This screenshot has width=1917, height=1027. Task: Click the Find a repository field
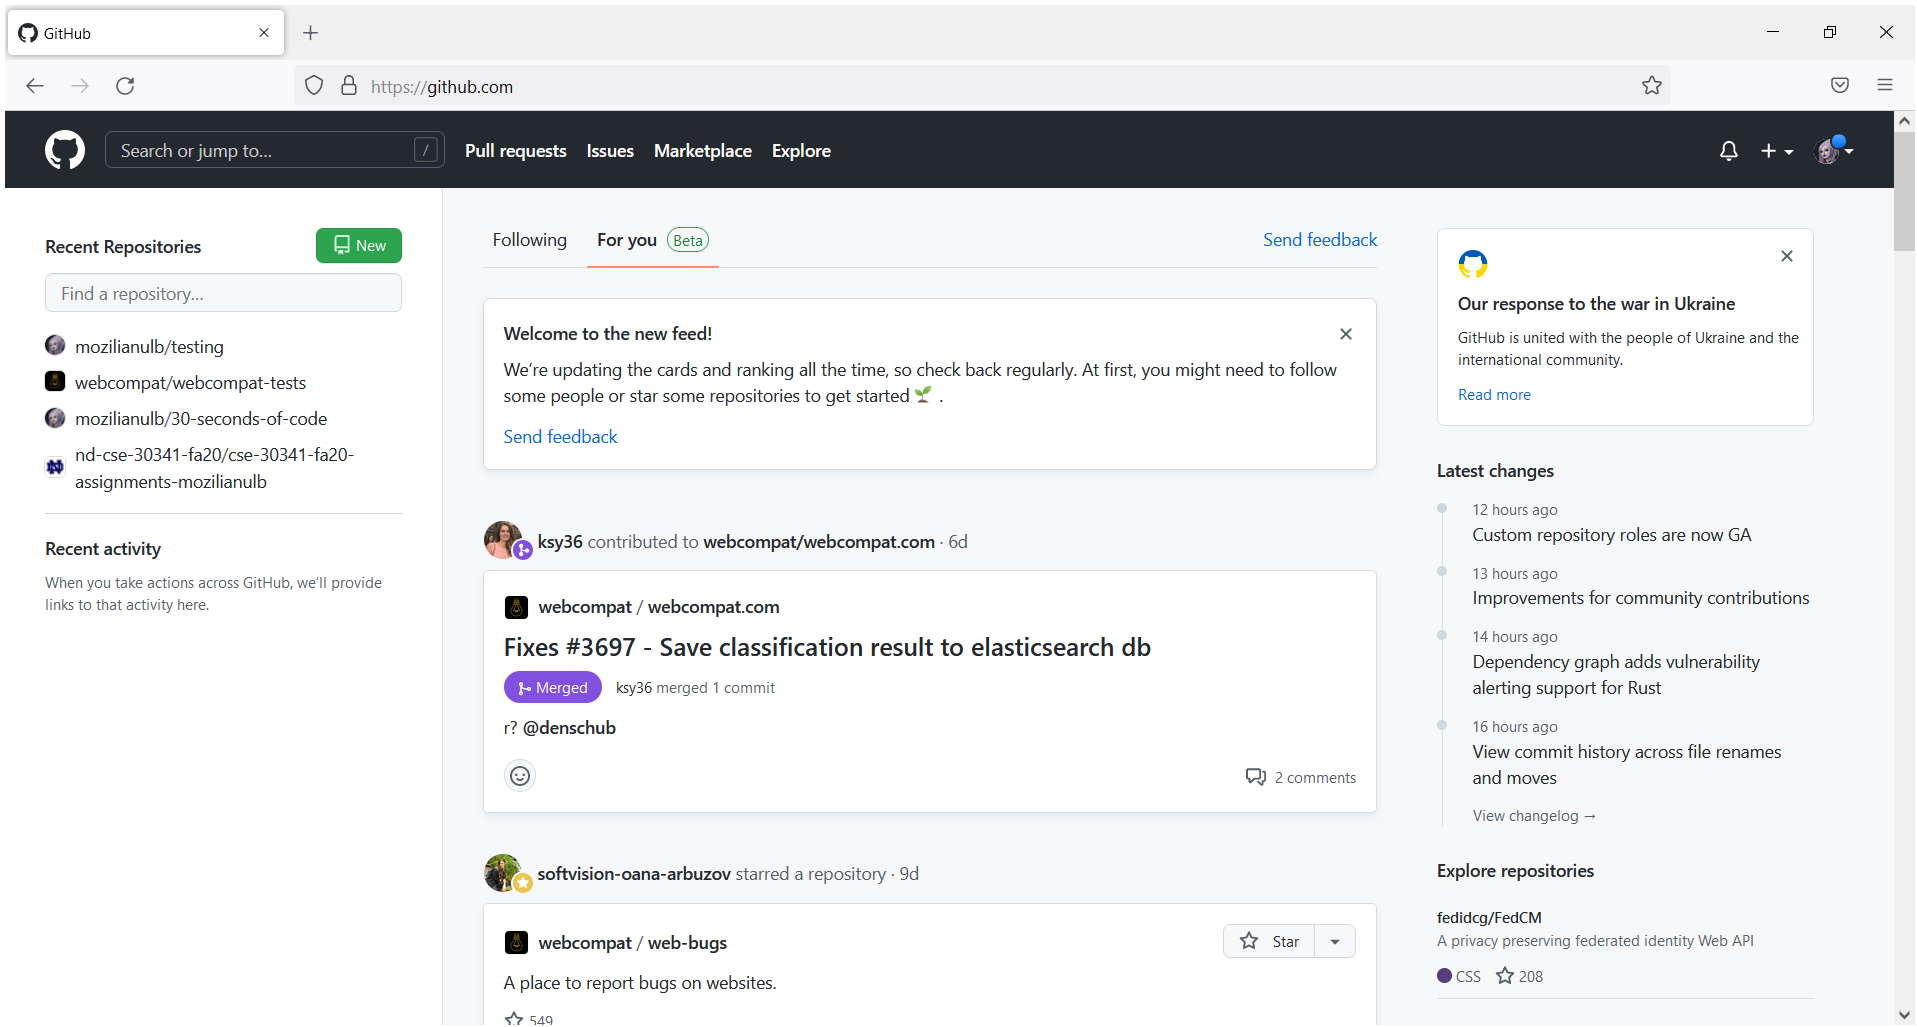223,293
